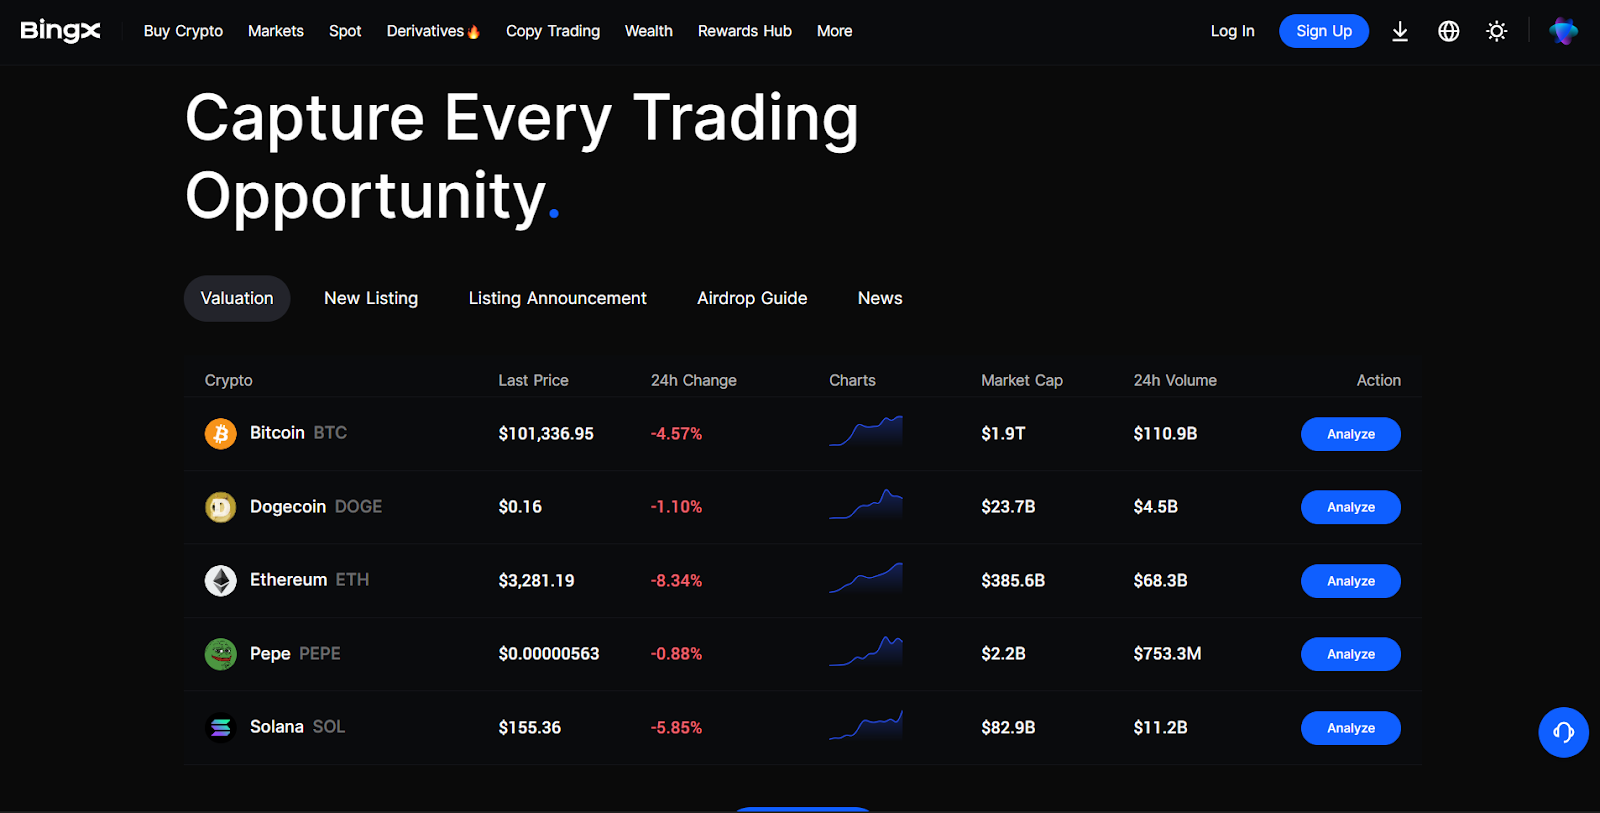The width and height of the screenshot is (1600, 813).
Task: Switch to the New Listing tab
Action: [371, 298]
